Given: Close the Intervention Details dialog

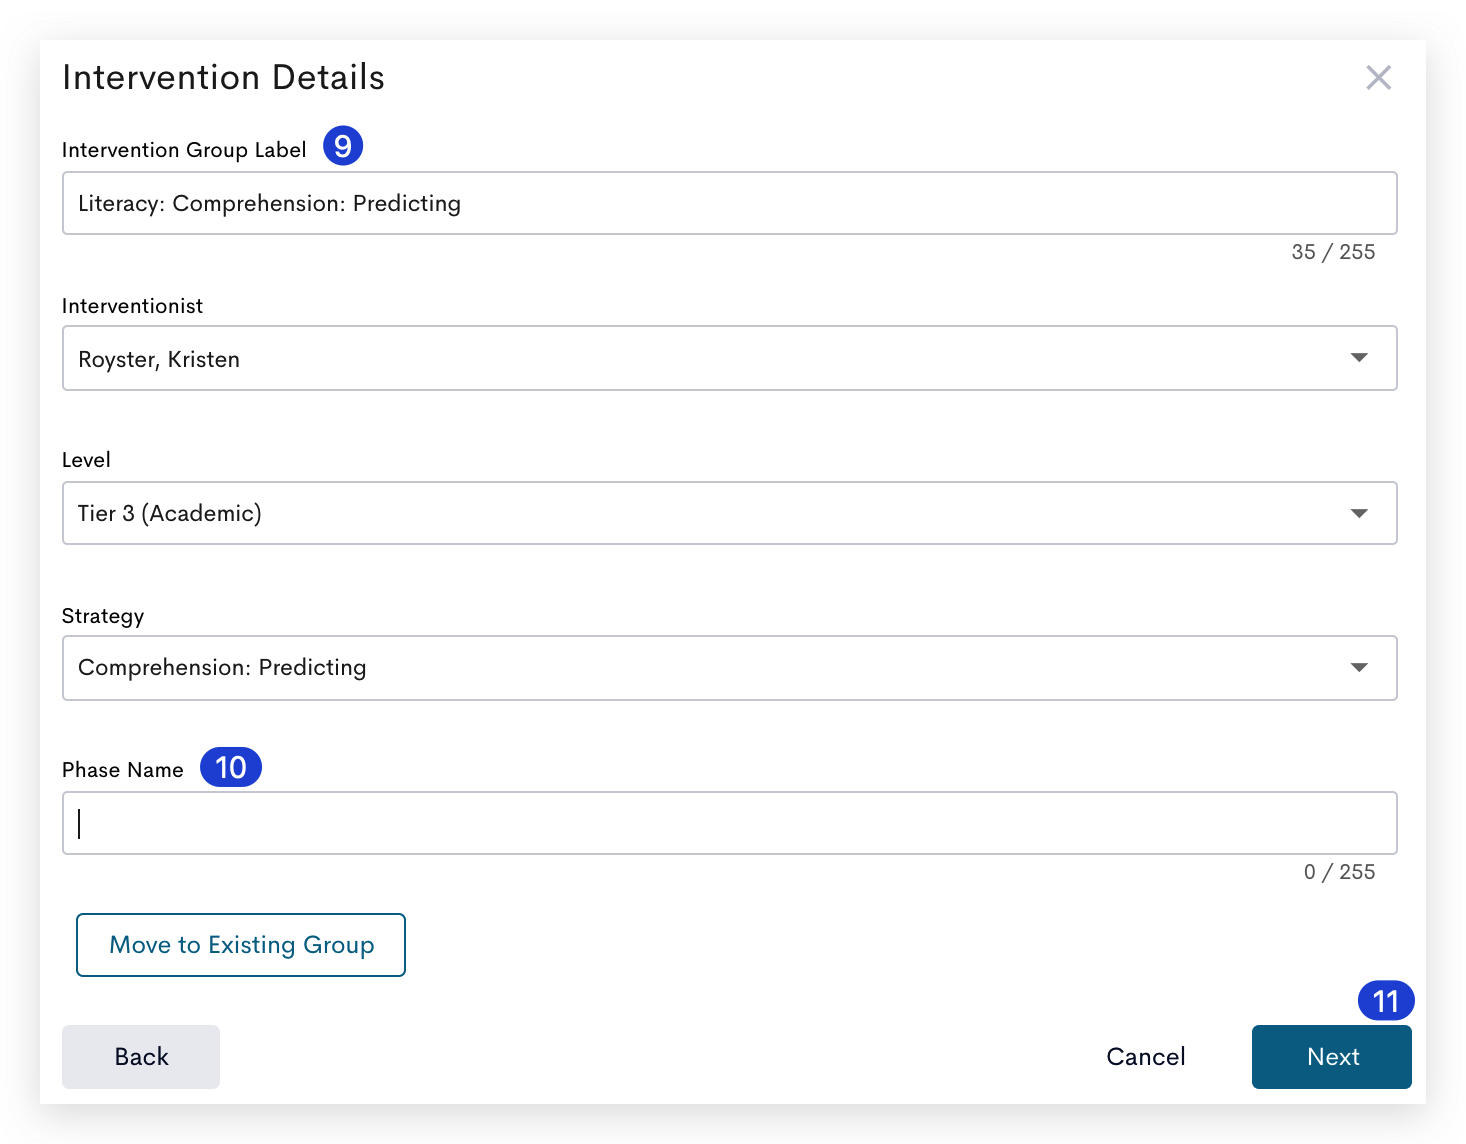Looking at the screenshot, I should (x=1378, y=77).
